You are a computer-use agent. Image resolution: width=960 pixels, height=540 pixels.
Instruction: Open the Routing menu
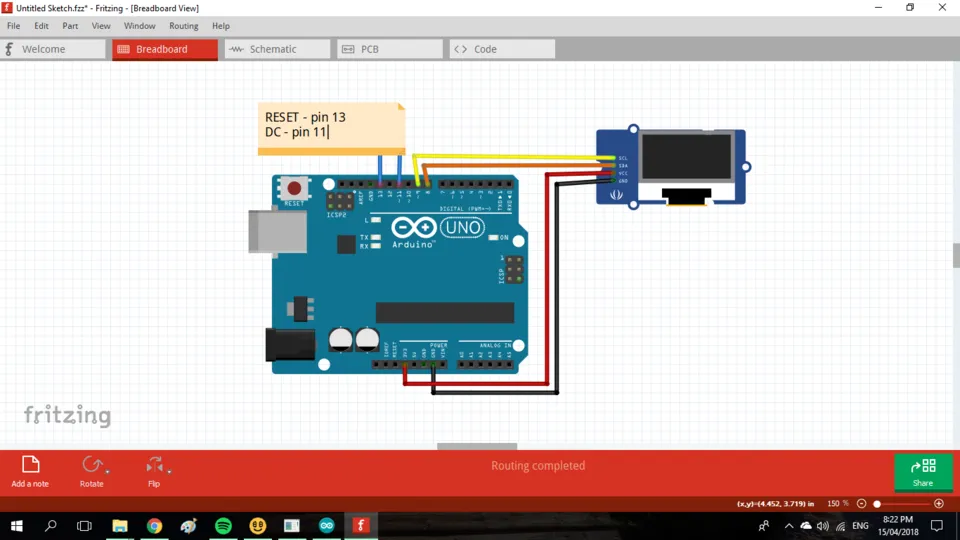tap(184, 26)
